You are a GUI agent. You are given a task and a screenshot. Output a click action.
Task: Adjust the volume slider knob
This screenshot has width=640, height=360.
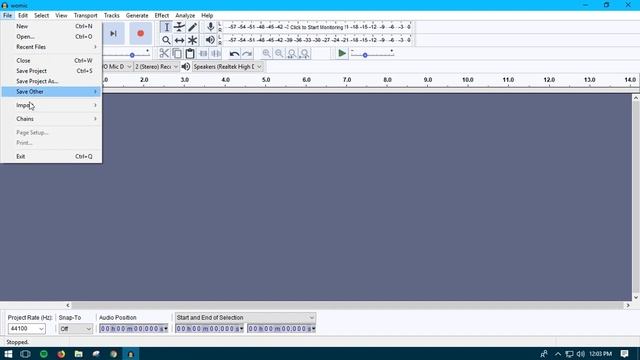pos(132,55)
